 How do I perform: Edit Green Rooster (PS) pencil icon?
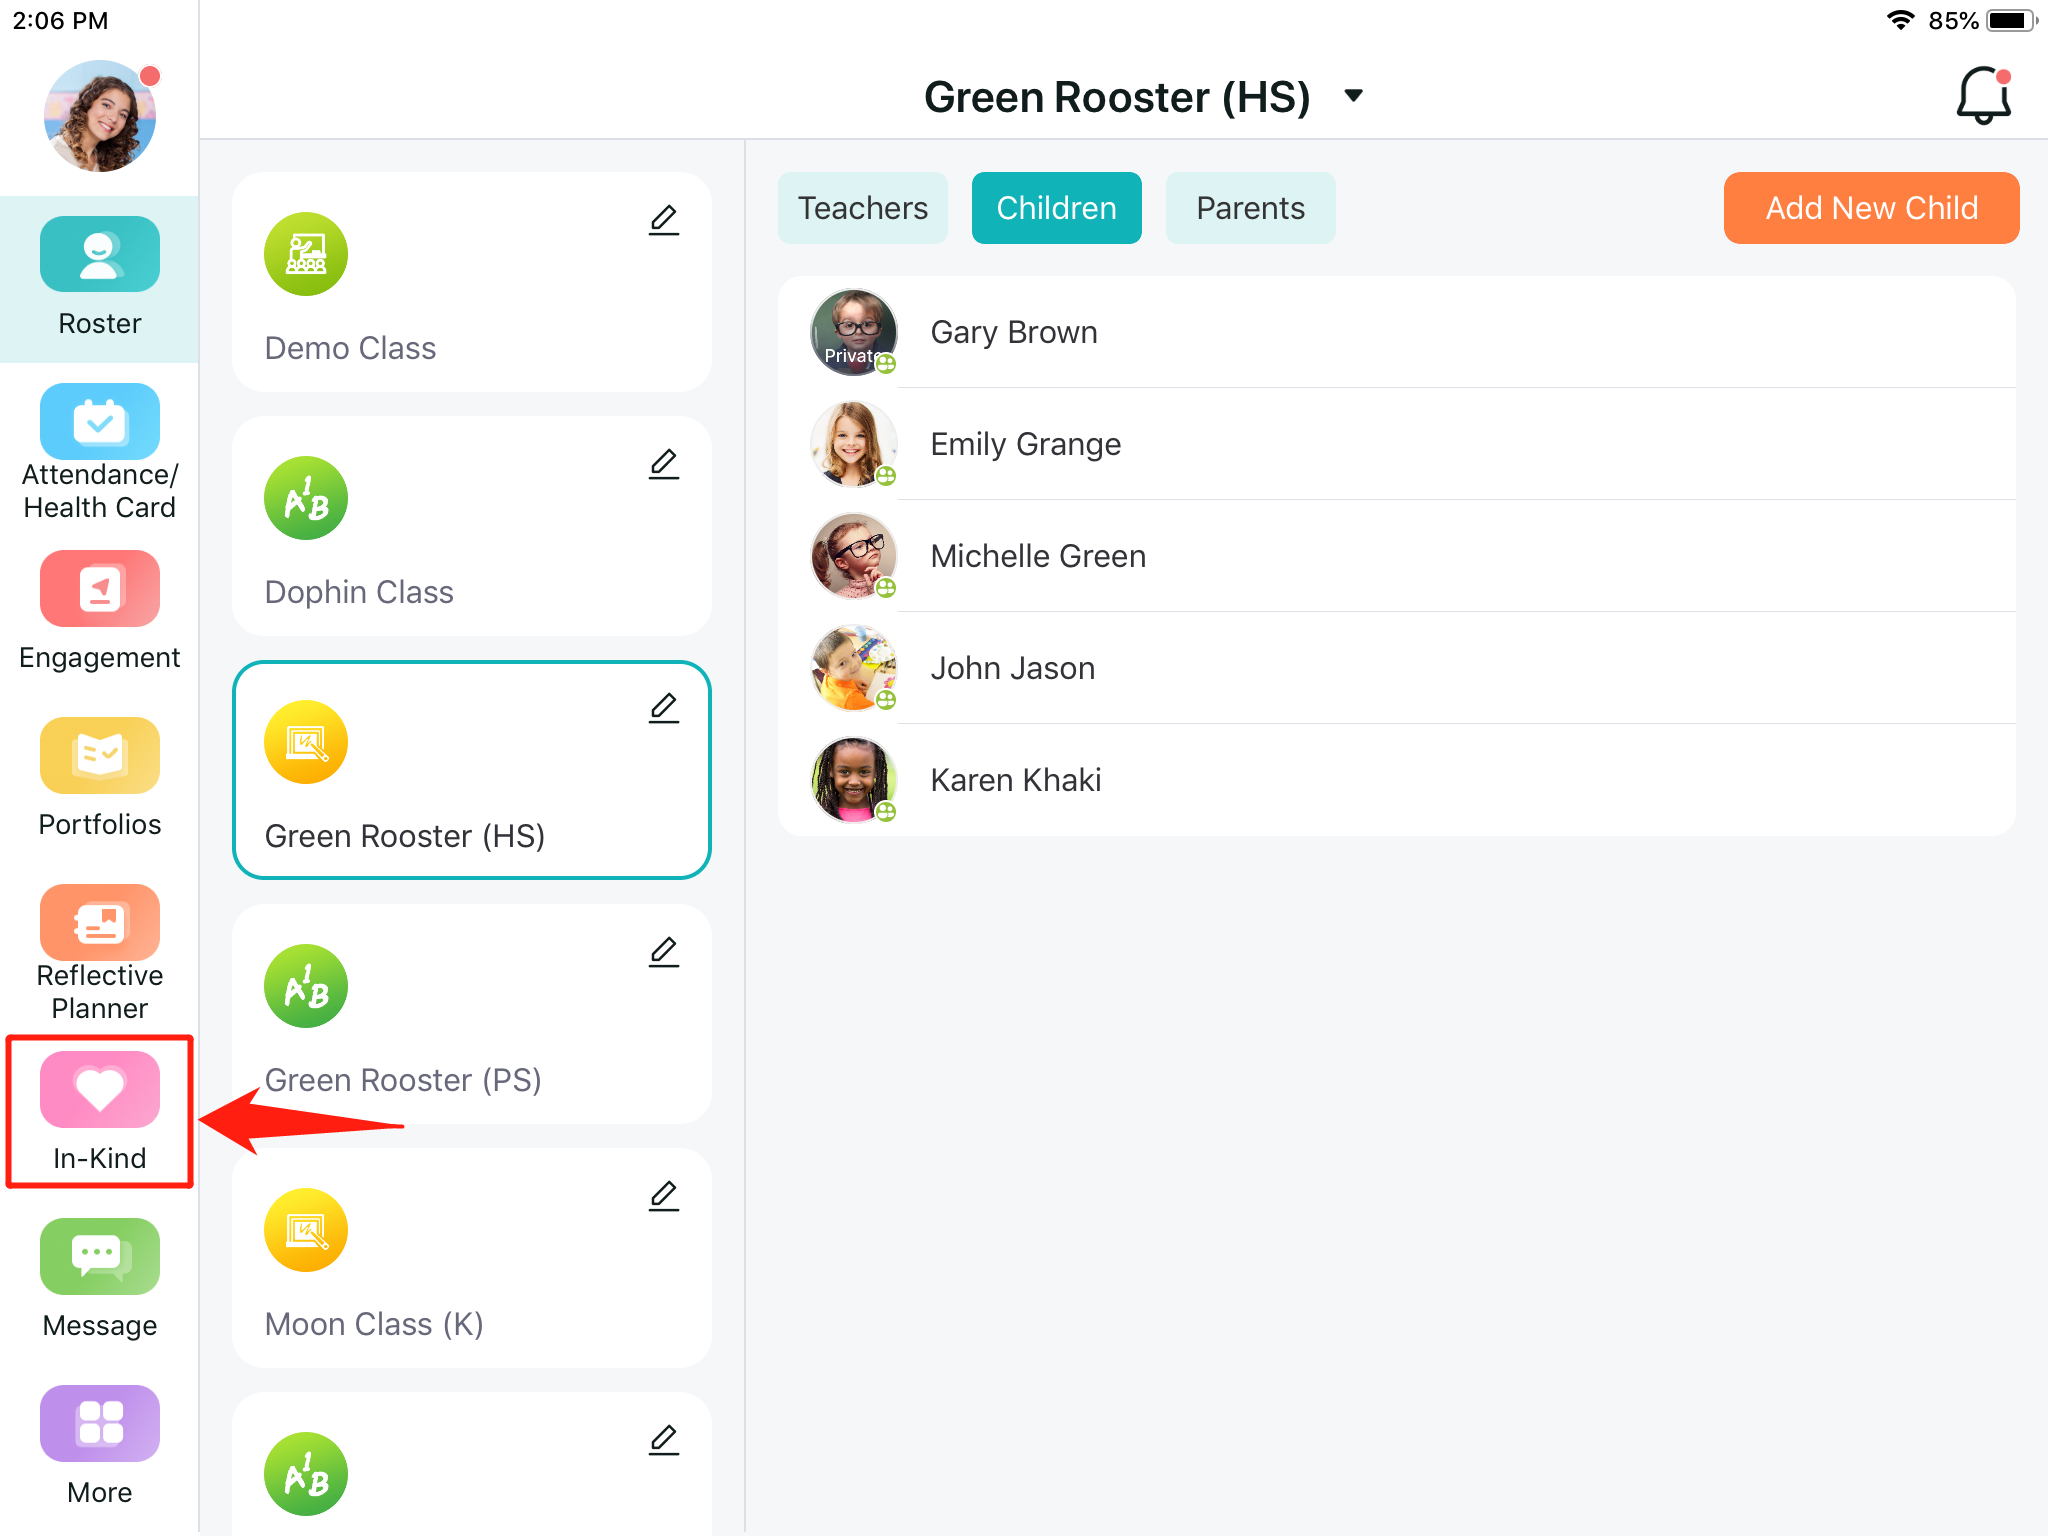(x=664, y=952)
